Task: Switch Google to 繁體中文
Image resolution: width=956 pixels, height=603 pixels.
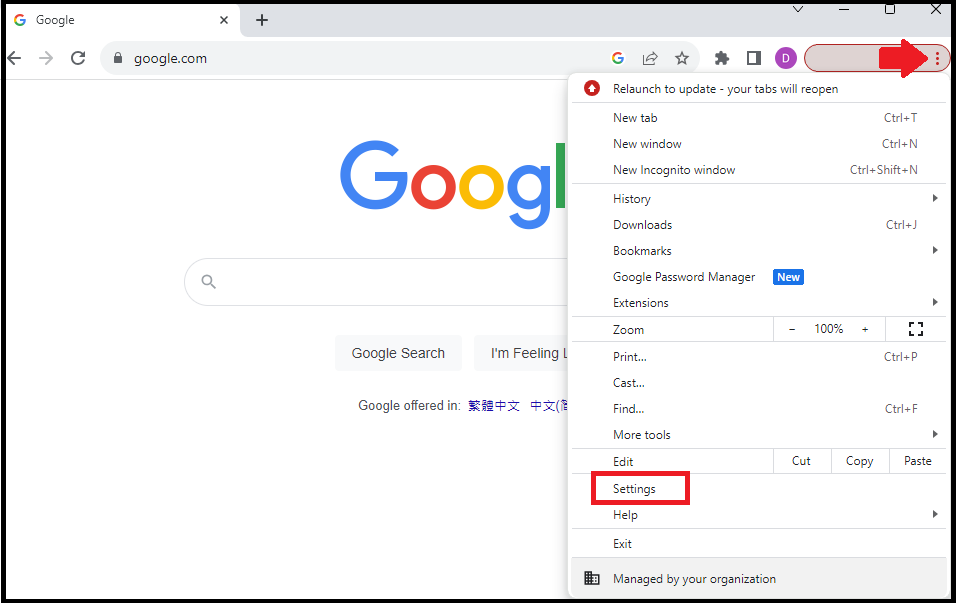Action: coord(494,405)
